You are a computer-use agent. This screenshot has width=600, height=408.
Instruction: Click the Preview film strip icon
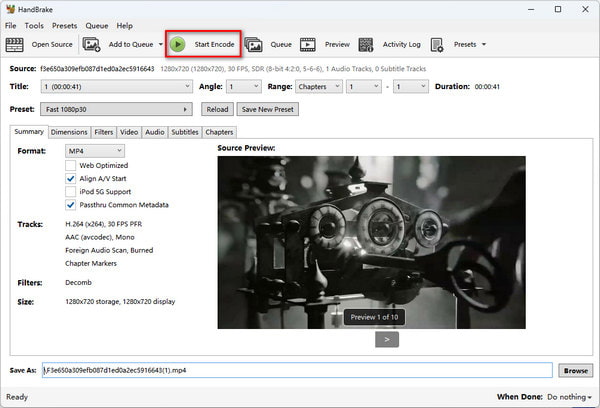[308, 44]
